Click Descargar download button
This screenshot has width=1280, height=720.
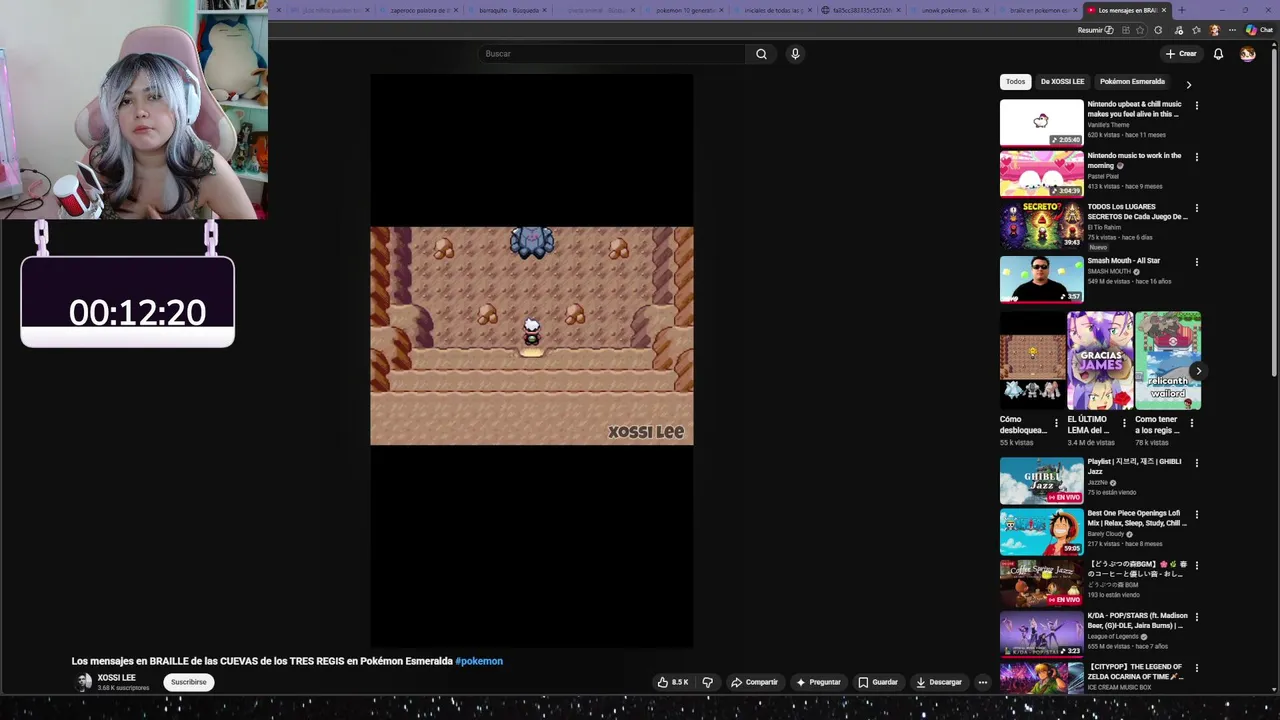coord(939,682)
